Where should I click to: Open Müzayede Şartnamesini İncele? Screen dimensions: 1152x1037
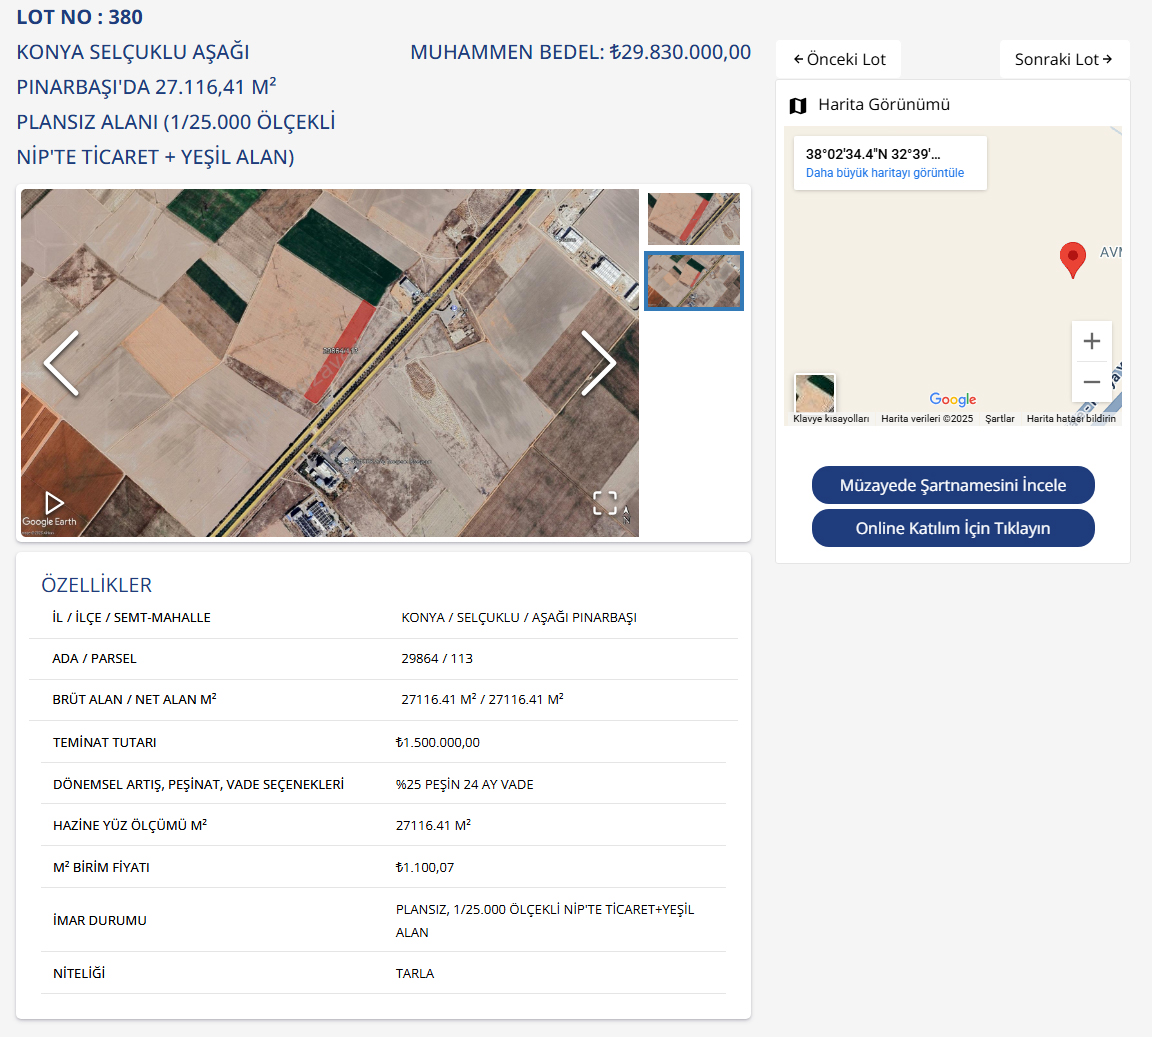click(953, 485)
